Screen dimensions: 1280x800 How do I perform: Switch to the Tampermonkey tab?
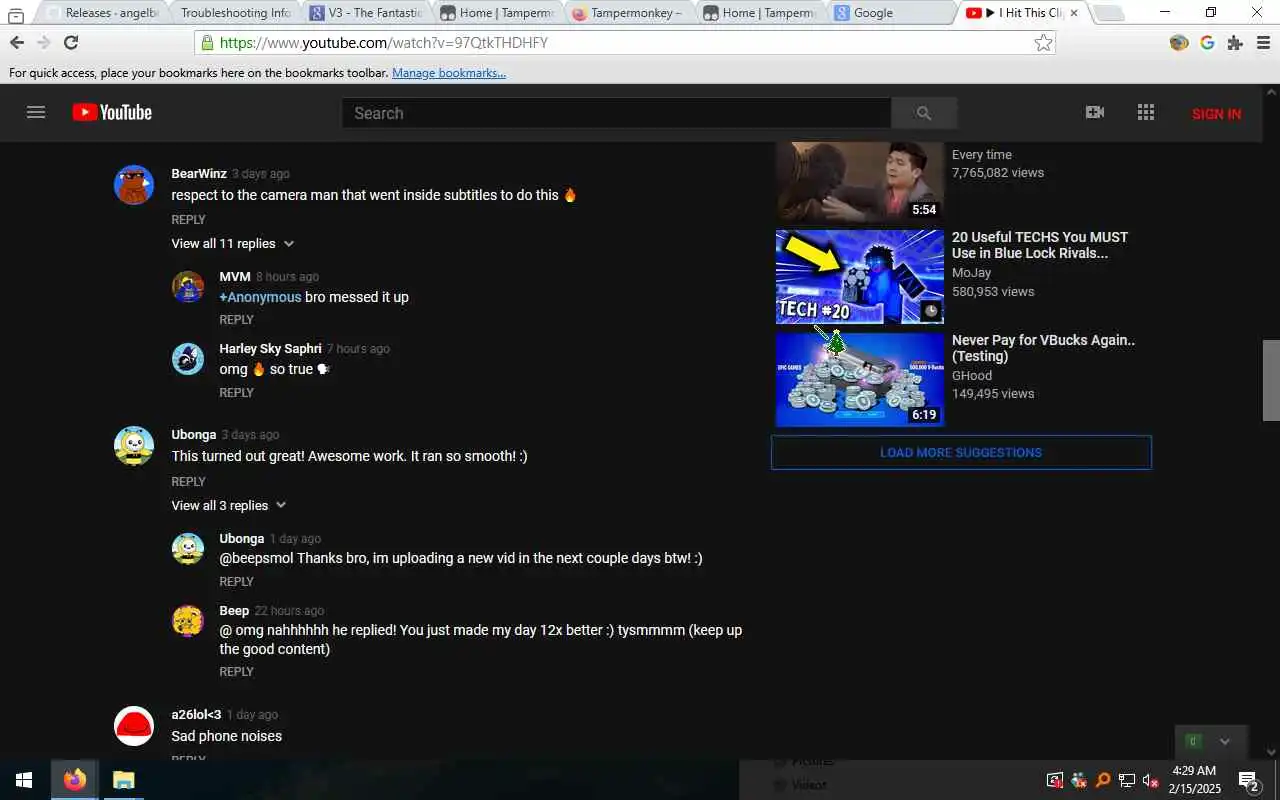click(x=627, y=13)
